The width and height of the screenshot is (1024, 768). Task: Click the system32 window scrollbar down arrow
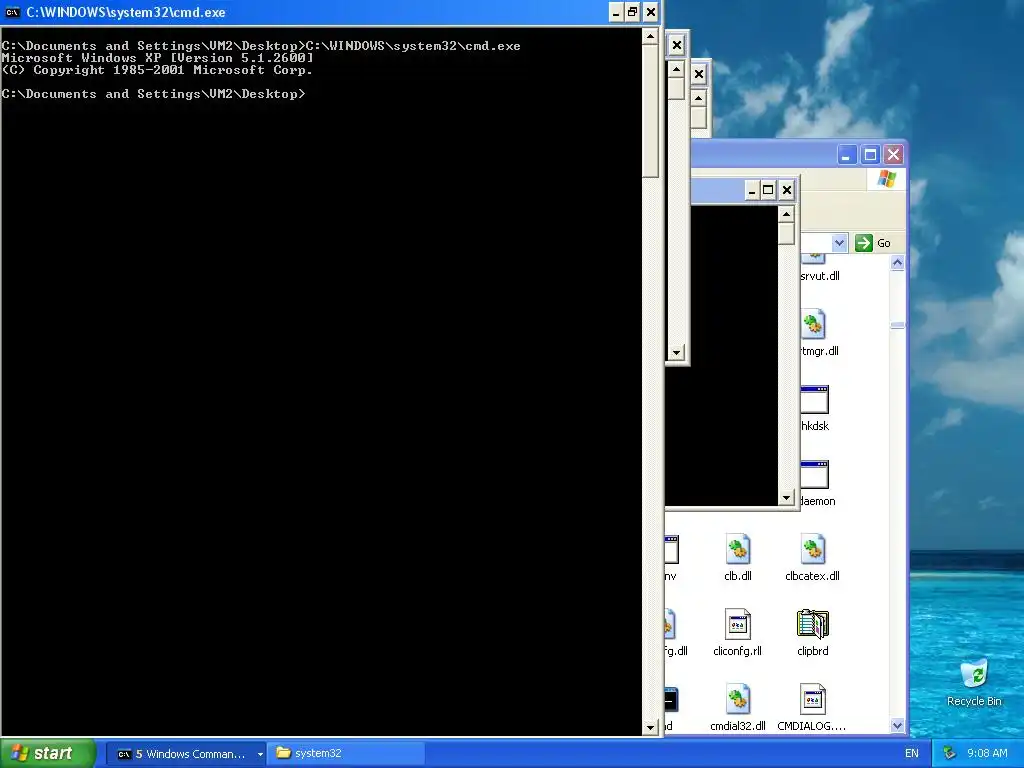(x=897, y=725)
